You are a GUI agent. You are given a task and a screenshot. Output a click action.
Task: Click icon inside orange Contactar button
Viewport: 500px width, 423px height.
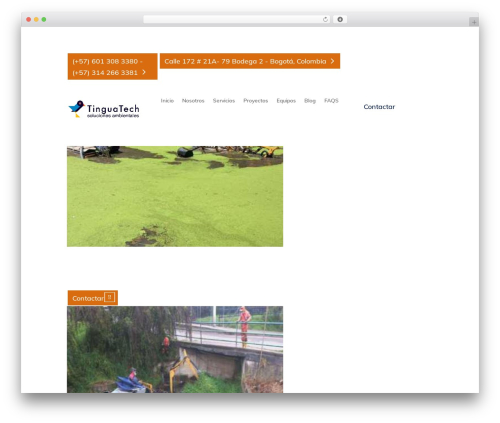pos(109,297)
